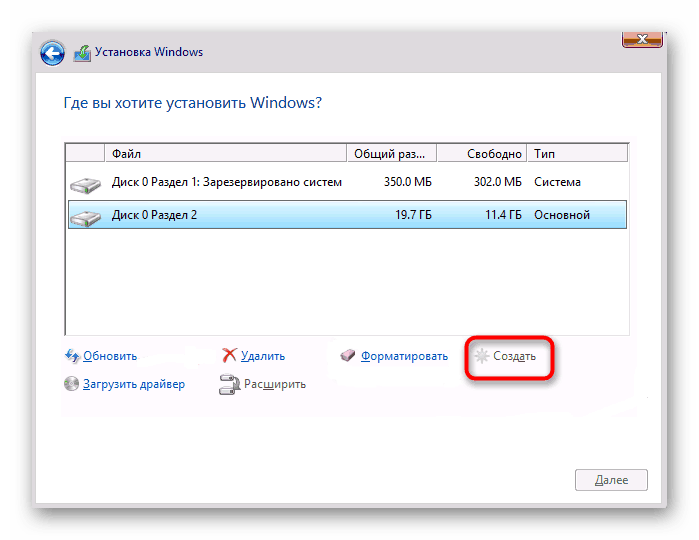Click the Система type cell
Viewport: 699px width, 540px height.
pos(557,182)
